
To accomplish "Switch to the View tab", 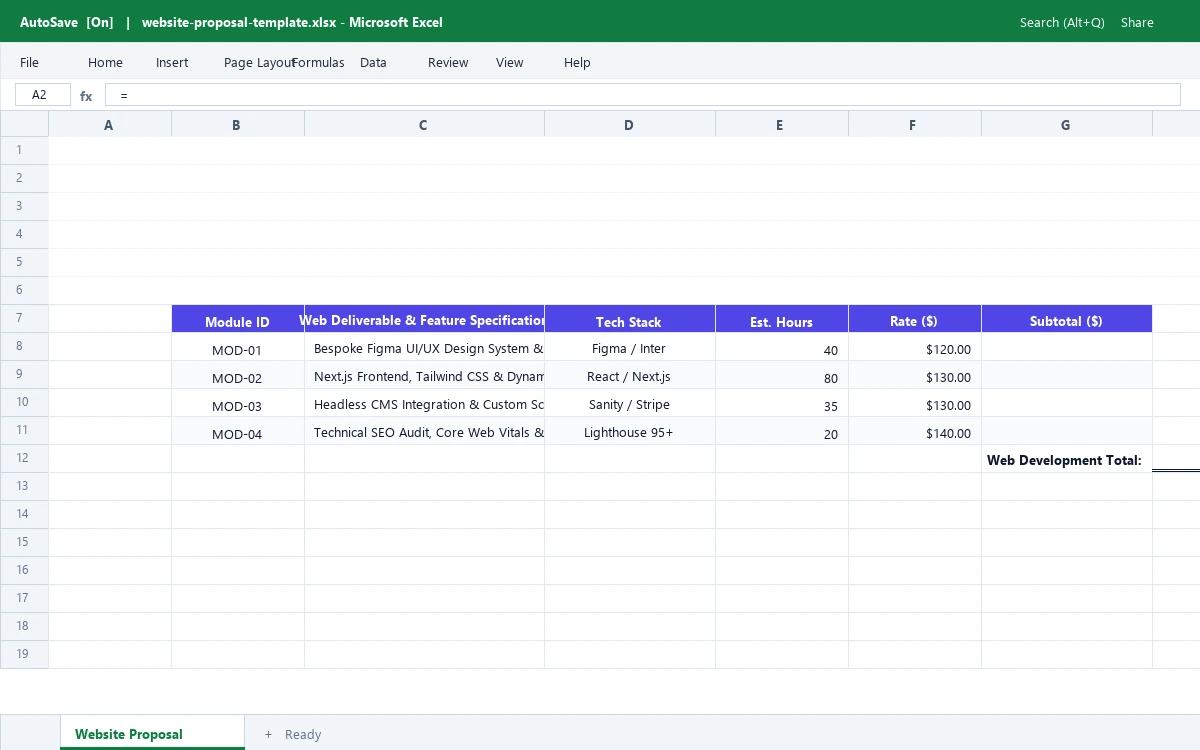I will pyautogui.click(x=510, y=62).
